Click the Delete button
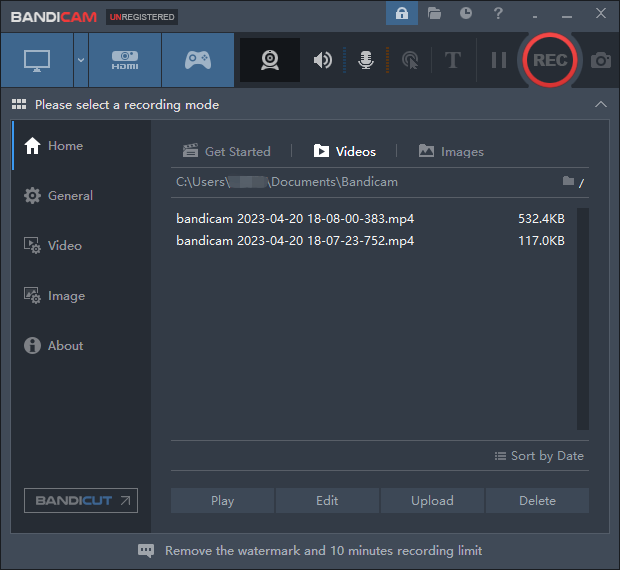Screen dimensions: 620x570 (537, 500)
